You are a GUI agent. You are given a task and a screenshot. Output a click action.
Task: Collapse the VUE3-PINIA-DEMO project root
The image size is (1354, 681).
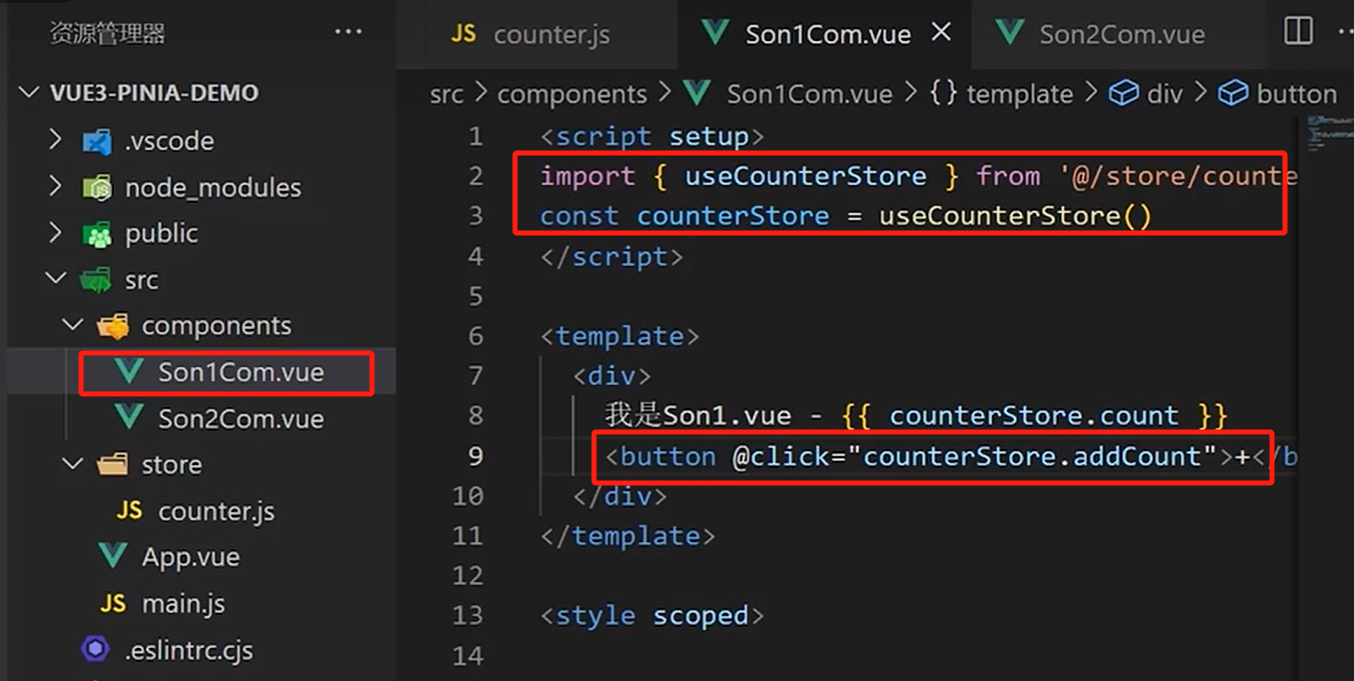pyautogui.click(x=29, y=93)
